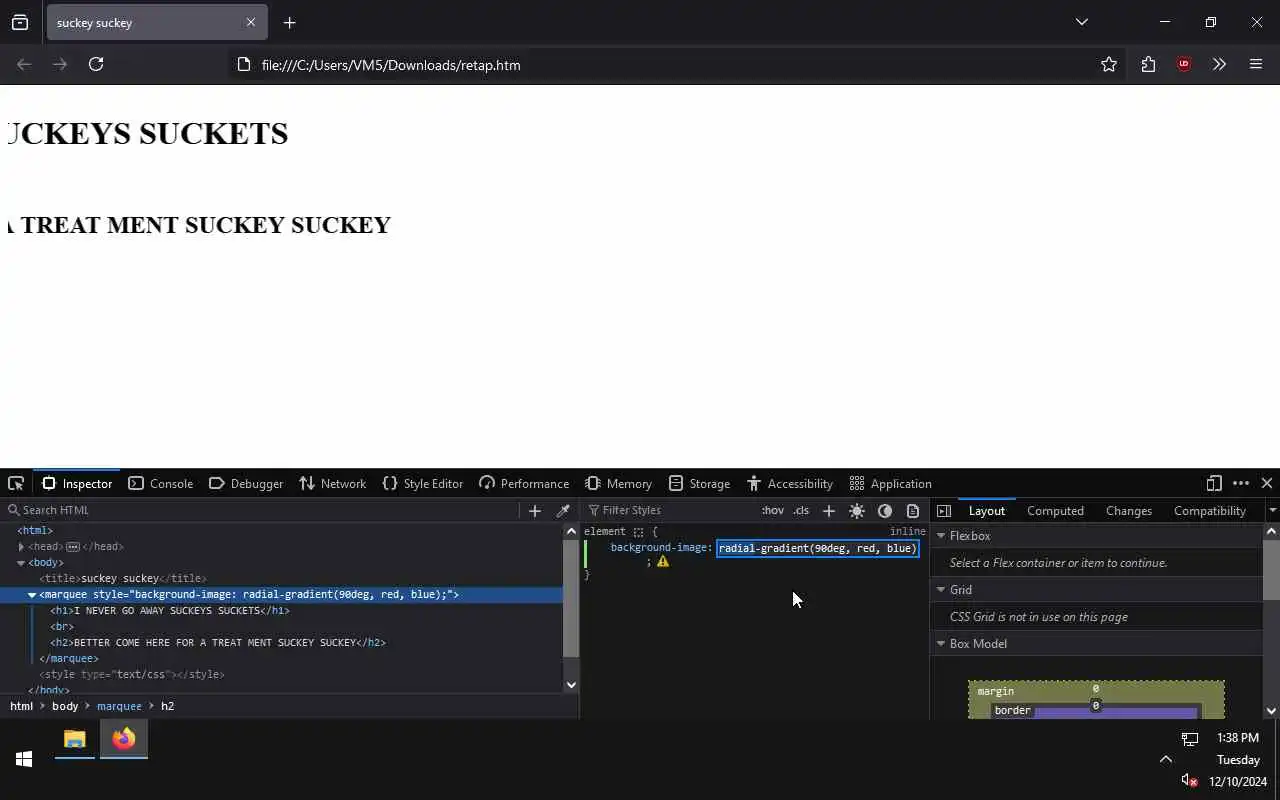Click the element picker icon in DevTools
Image resolution: width=1280 pixels, height=800 pixels.
click(x=16, y=483)
